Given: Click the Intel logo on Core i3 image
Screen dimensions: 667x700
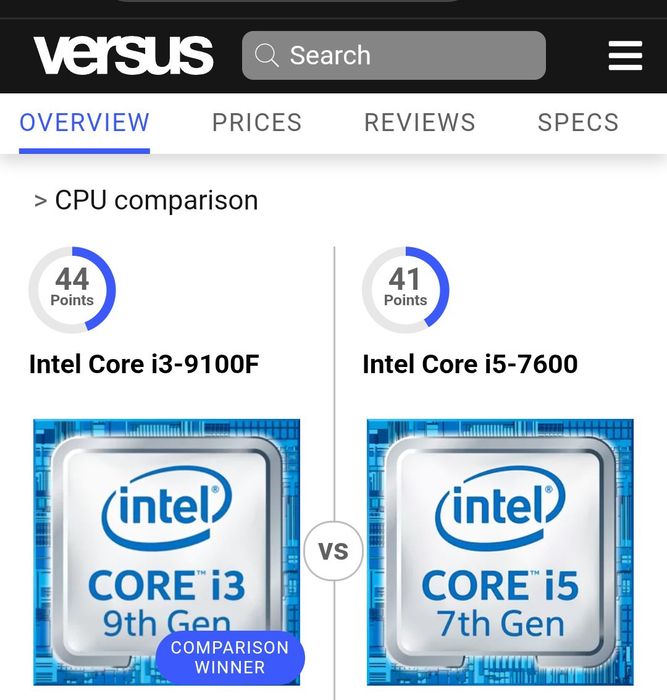Looking at the screenshot, I should click(x=167, y=508).
